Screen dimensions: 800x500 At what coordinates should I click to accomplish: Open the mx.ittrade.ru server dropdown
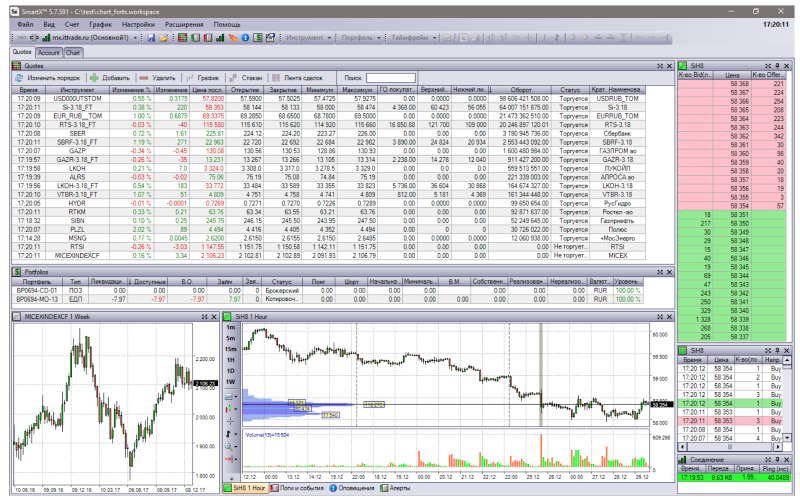pos(135,38)
